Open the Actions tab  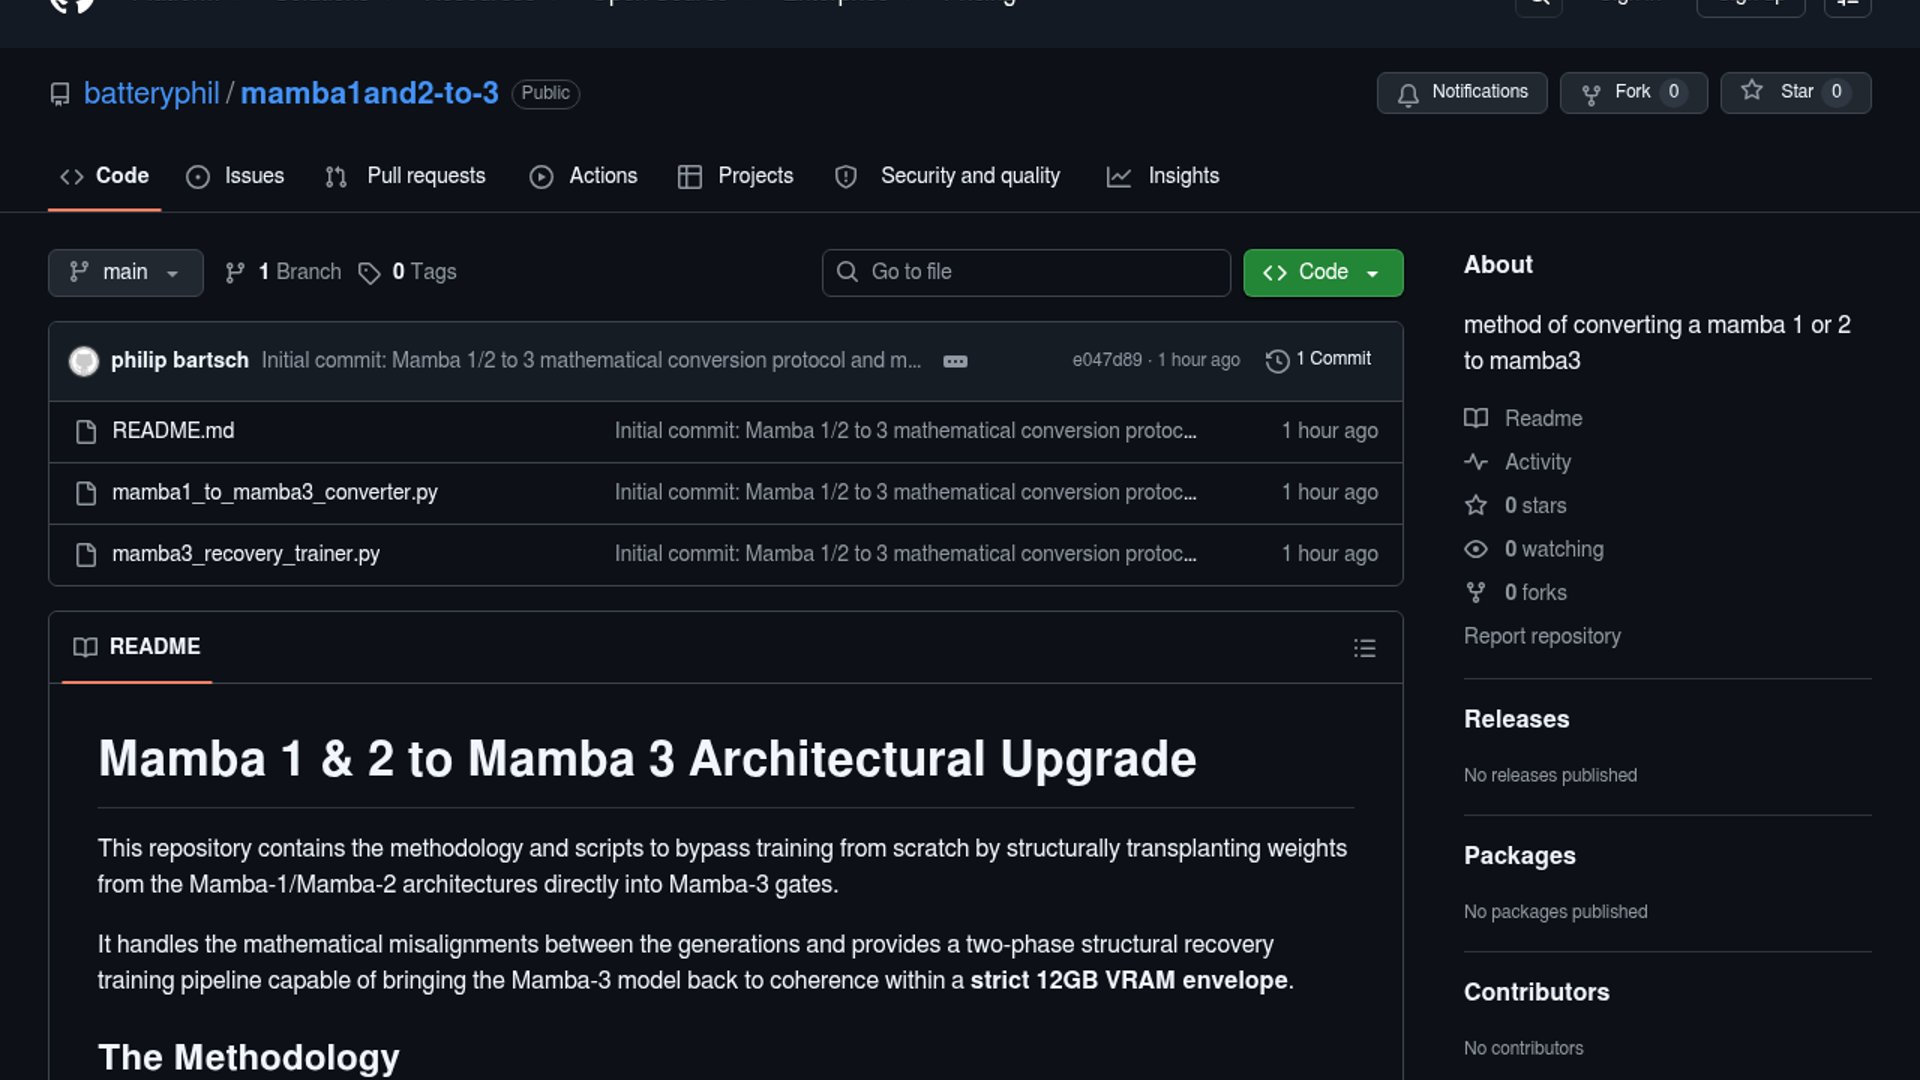[x=584, y=176]
